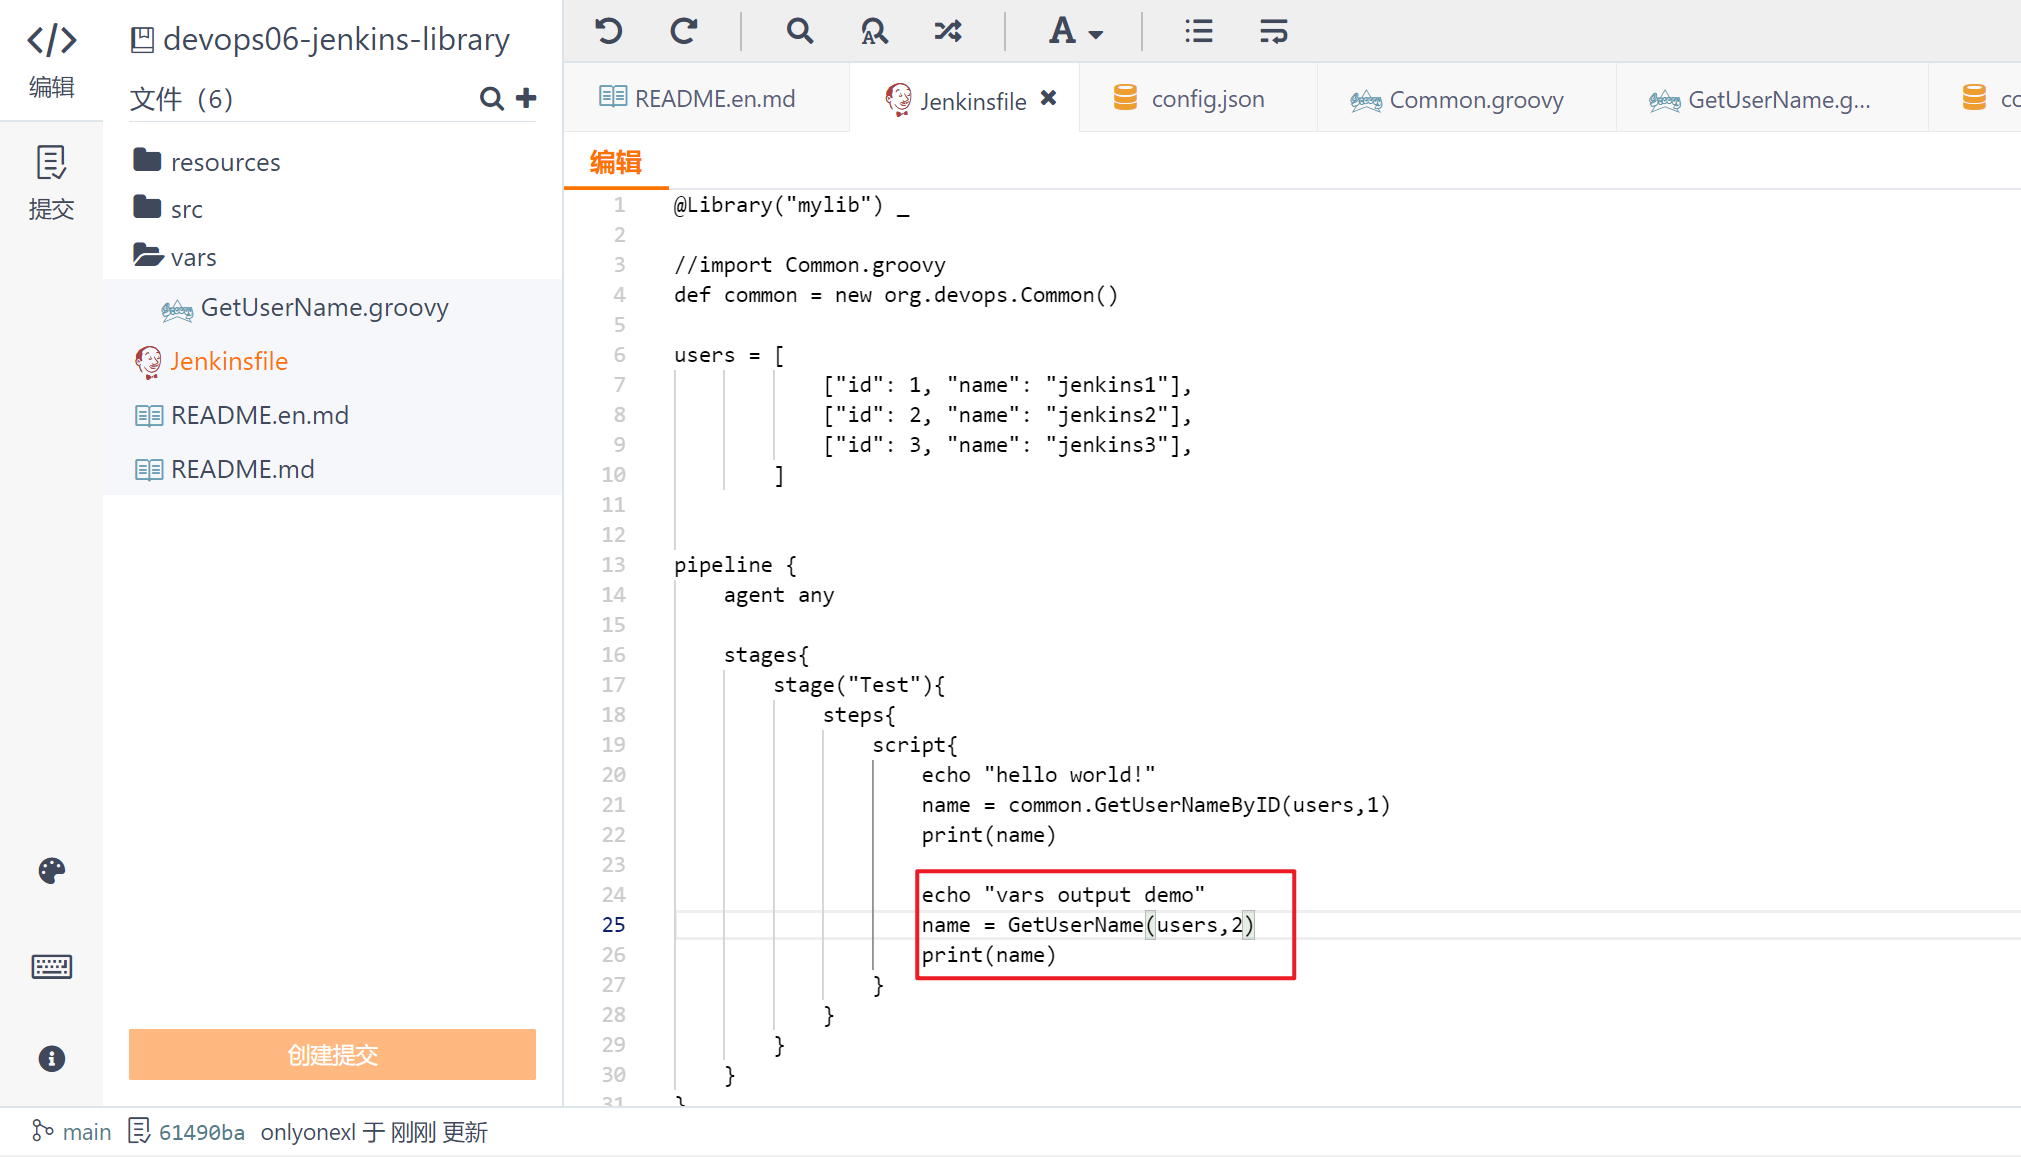Click the @Library("mylib") line
The image size is (2021, 1157).
click(x=791, y=205)
